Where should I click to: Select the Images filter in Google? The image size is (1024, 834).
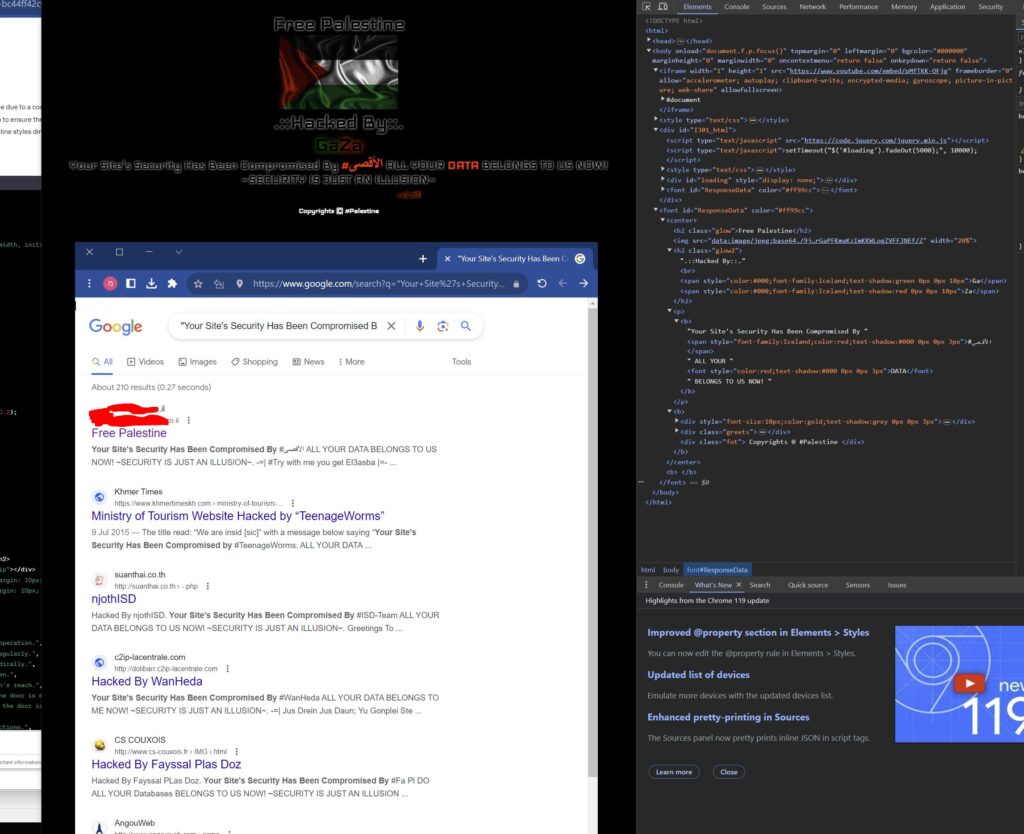click(x=197, y=362)
